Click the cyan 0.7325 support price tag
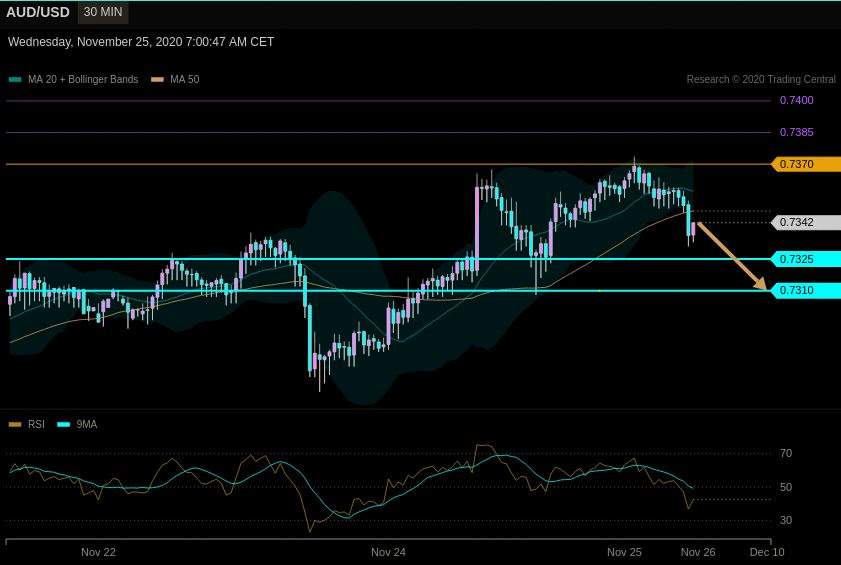The height and width of the screenshot is (565, 841). point(806,259)
